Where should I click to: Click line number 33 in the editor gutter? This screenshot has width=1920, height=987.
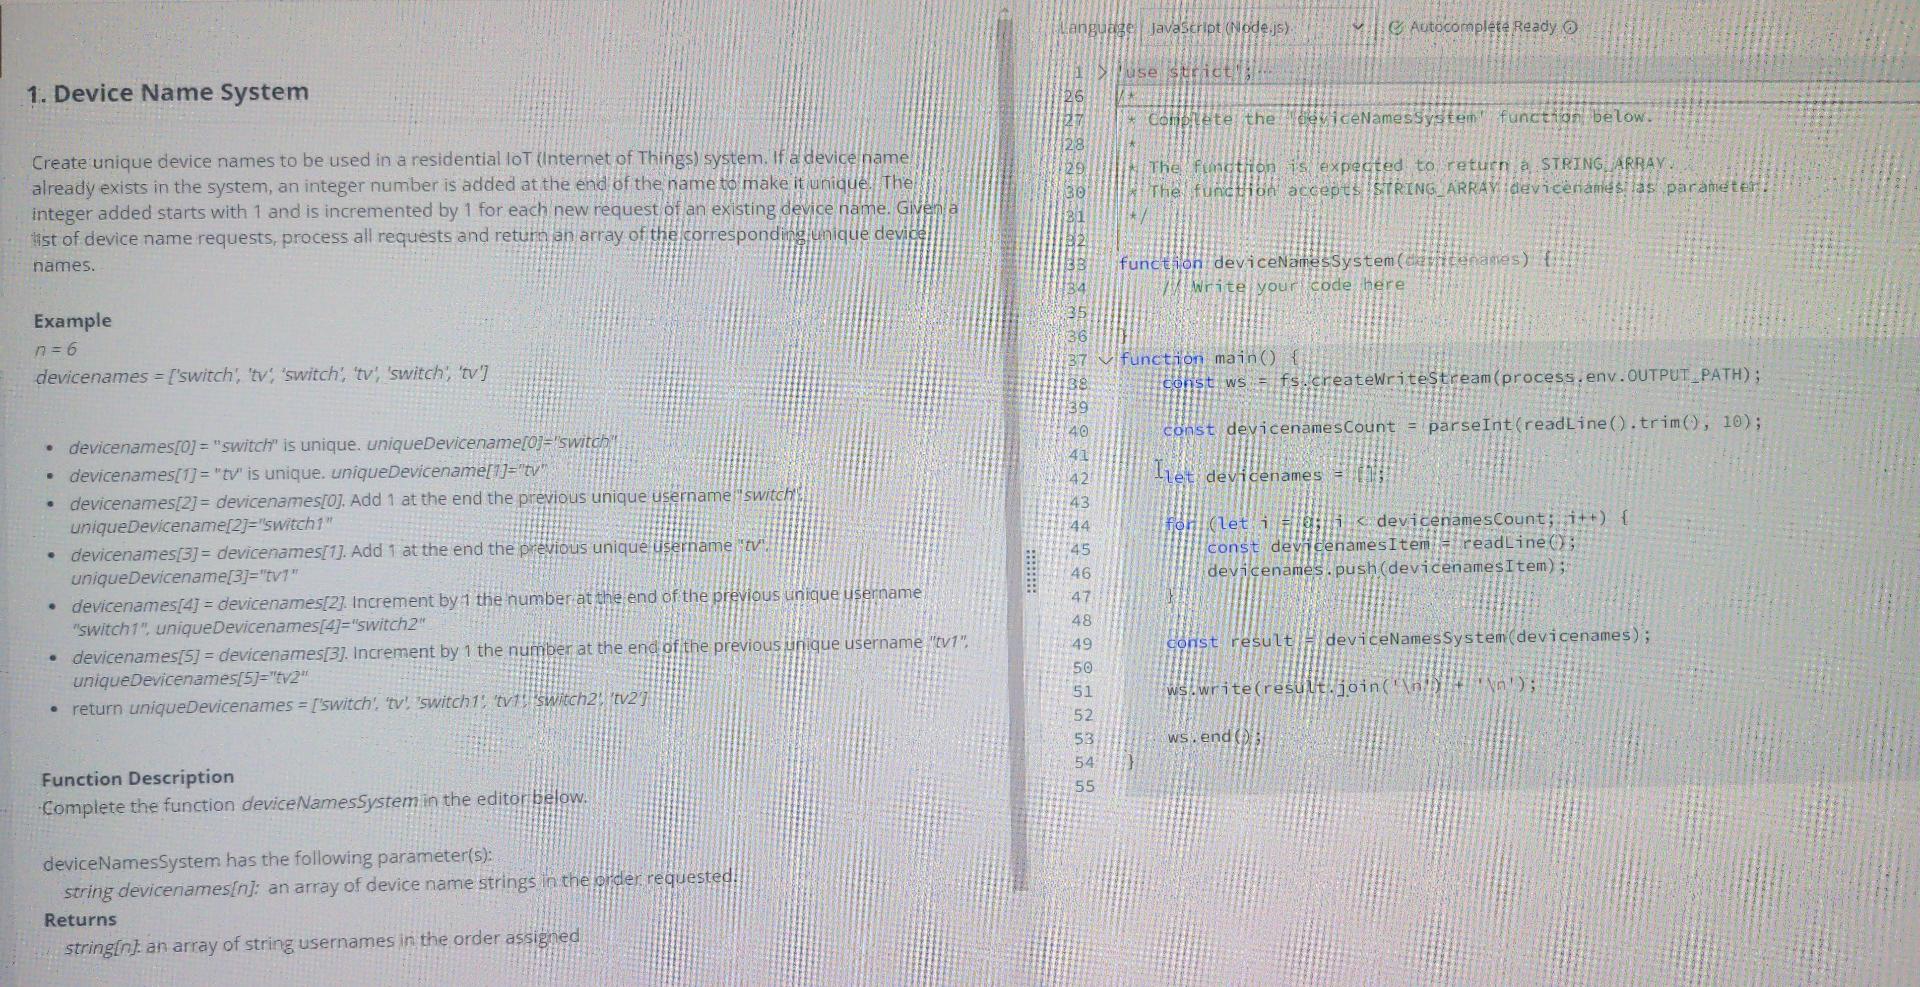click(x=1081, y=262)
